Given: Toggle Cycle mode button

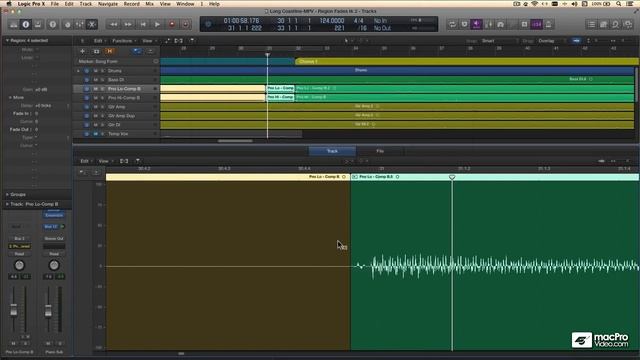Looking at the screenshot, I should tap(452, 24).
